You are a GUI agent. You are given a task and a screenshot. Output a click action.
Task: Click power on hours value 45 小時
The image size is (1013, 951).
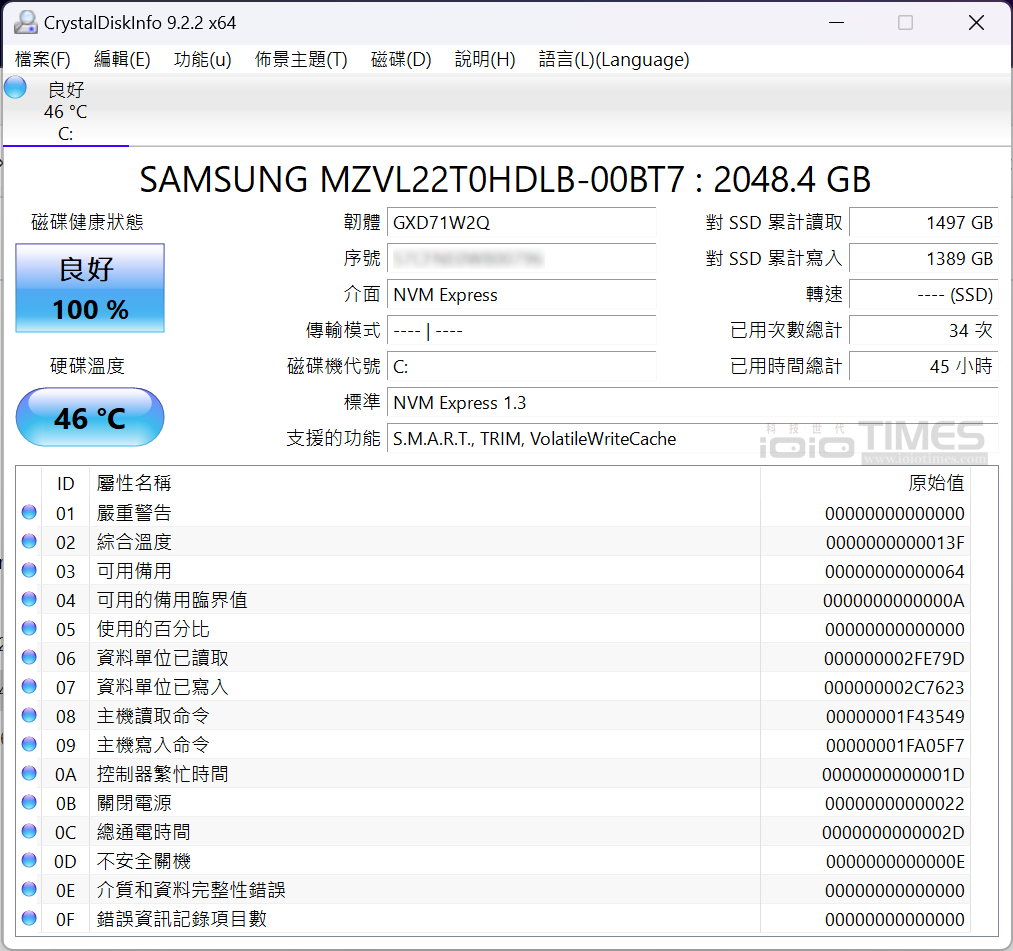[x=924, y=367]
